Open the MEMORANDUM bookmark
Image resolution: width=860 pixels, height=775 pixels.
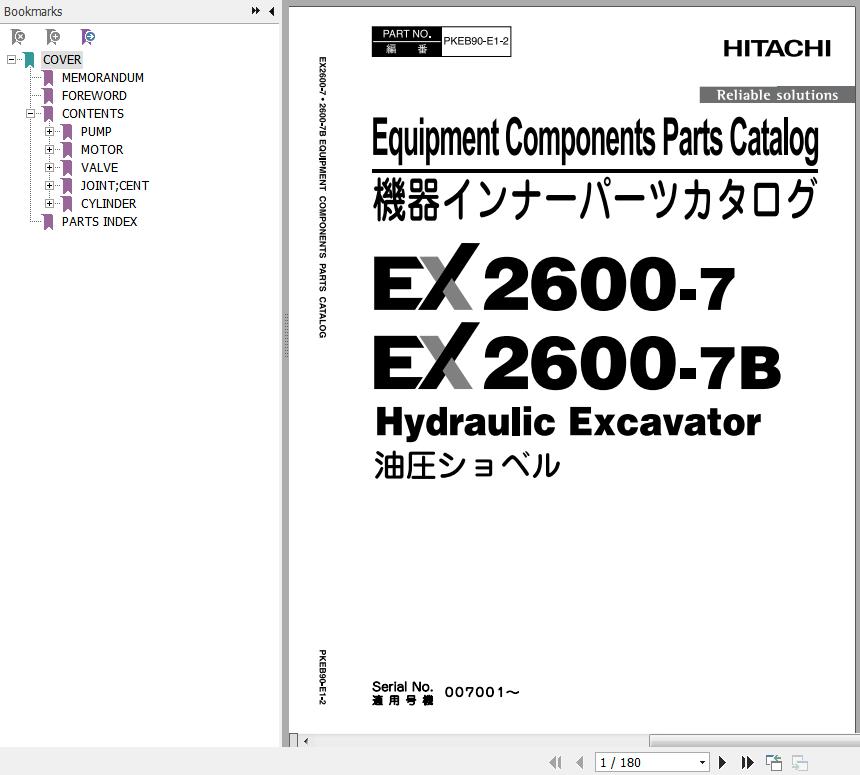(103, 77)
